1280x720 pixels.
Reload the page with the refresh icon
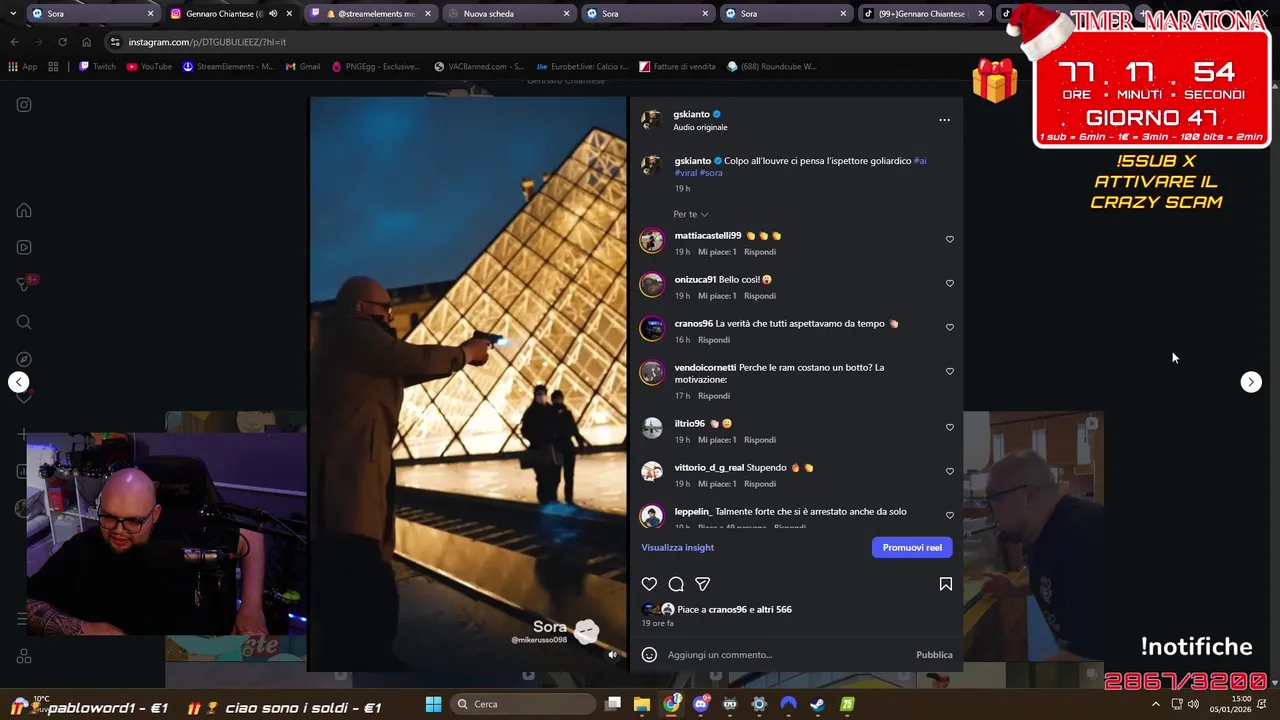pyautogui.click(x=62, y=42)
